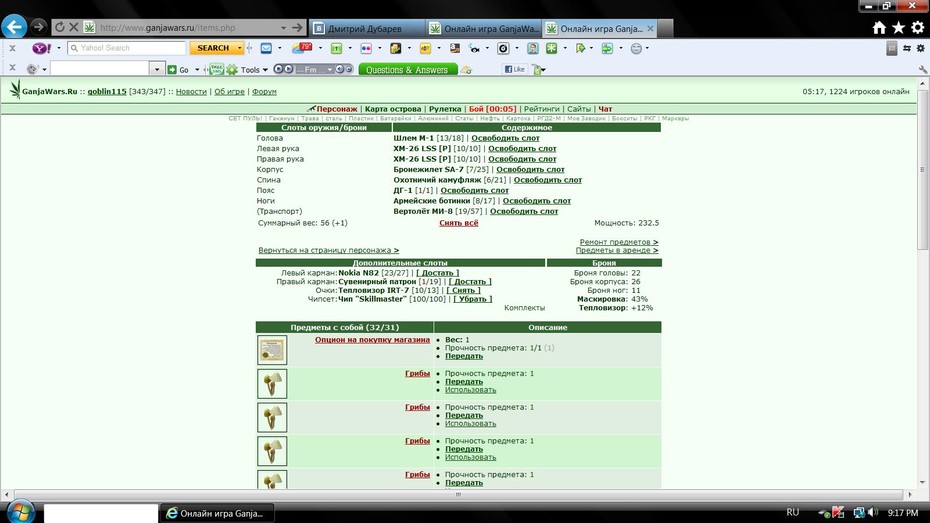Open browser settings gear icon

pos(918,27)
